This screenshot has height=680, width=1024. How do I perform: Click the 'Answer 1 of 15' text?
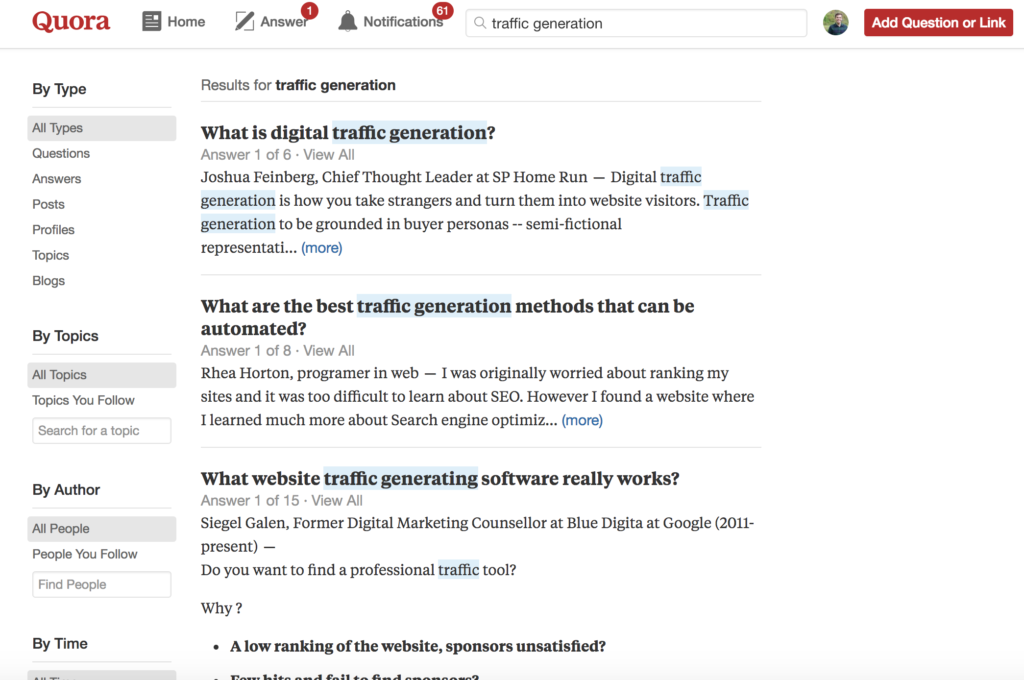250,501
